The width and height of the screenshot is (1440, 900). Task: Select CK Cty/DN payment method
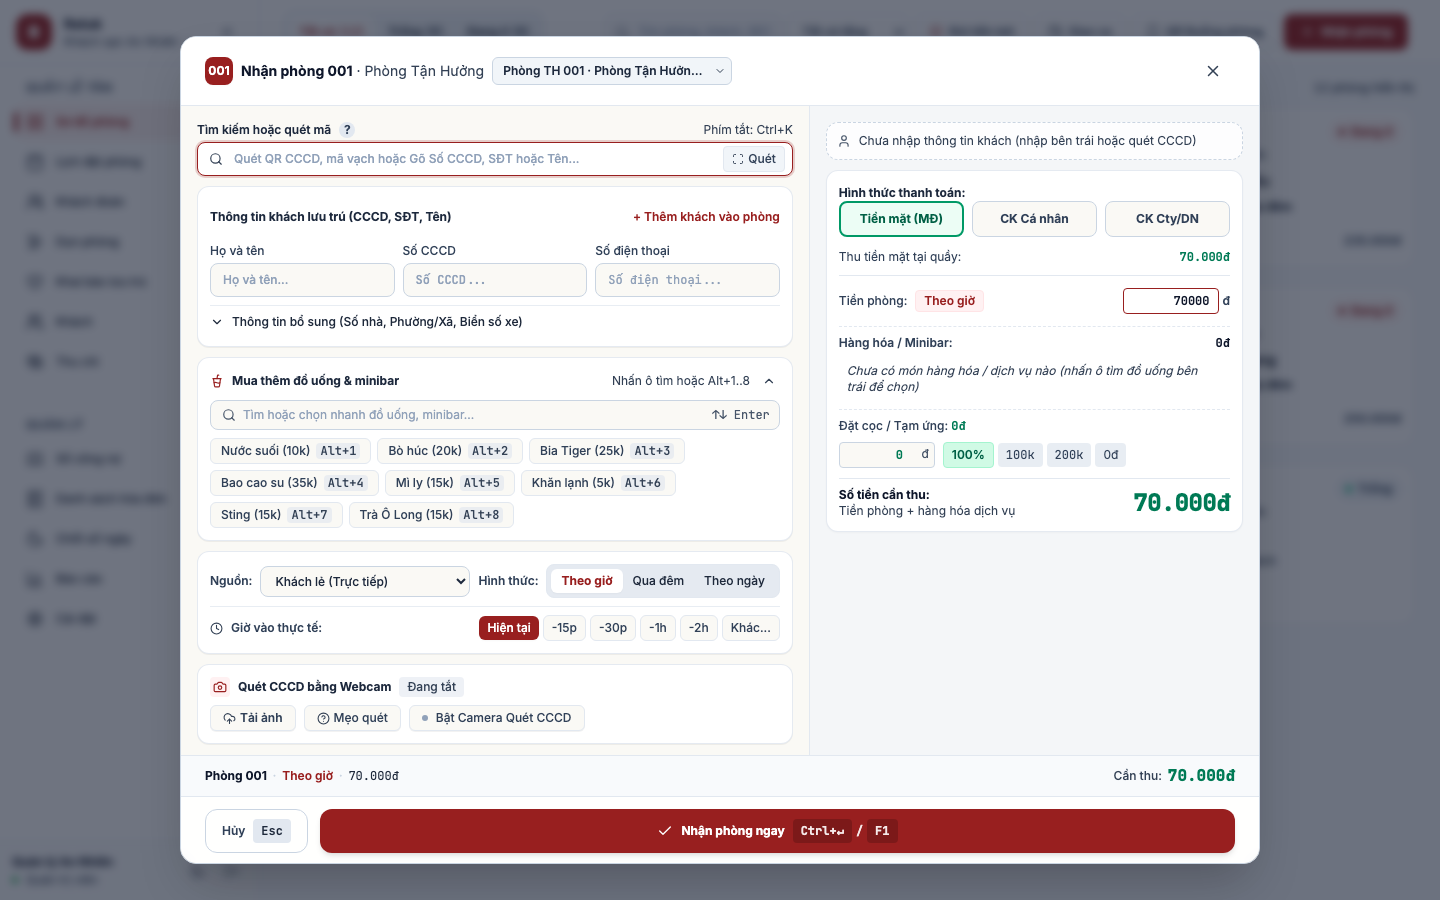point(1167,219)
